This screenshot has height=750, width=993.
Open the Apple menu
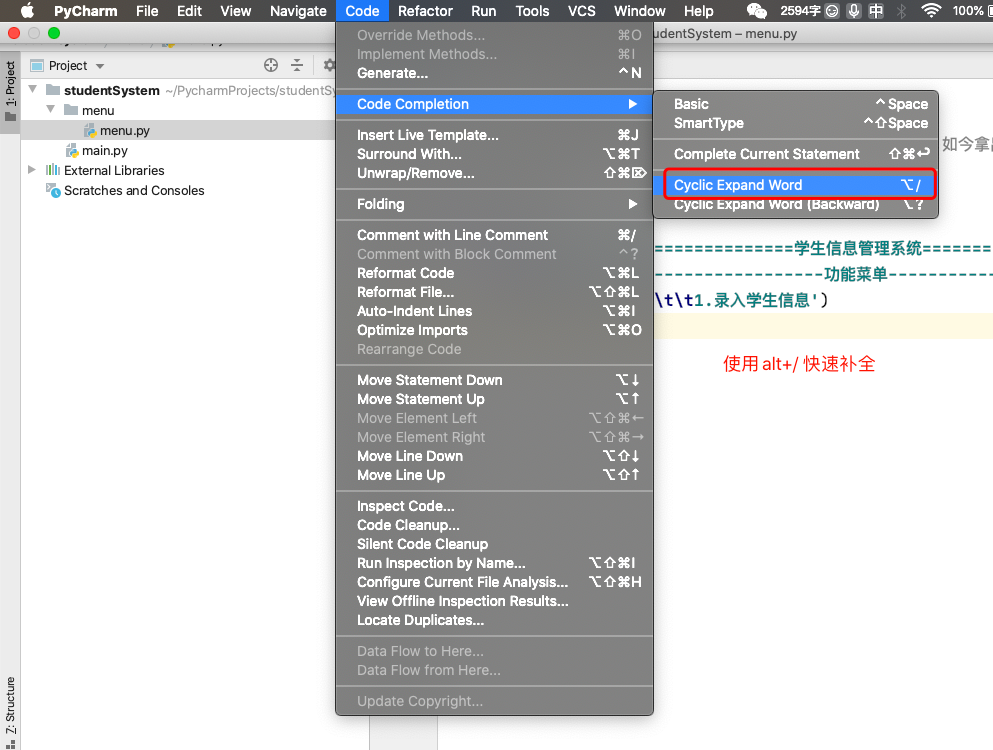click(x=27, y=11)
